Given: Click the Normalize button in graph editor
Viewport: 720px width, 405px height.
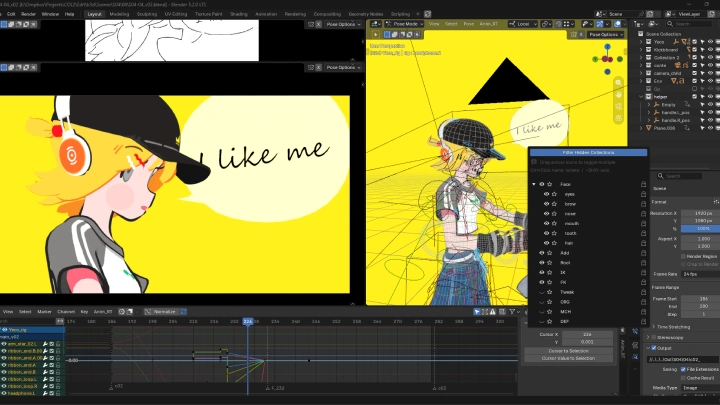Looking at the screenshot, I should pyautogui.click(x=161, y=312).
